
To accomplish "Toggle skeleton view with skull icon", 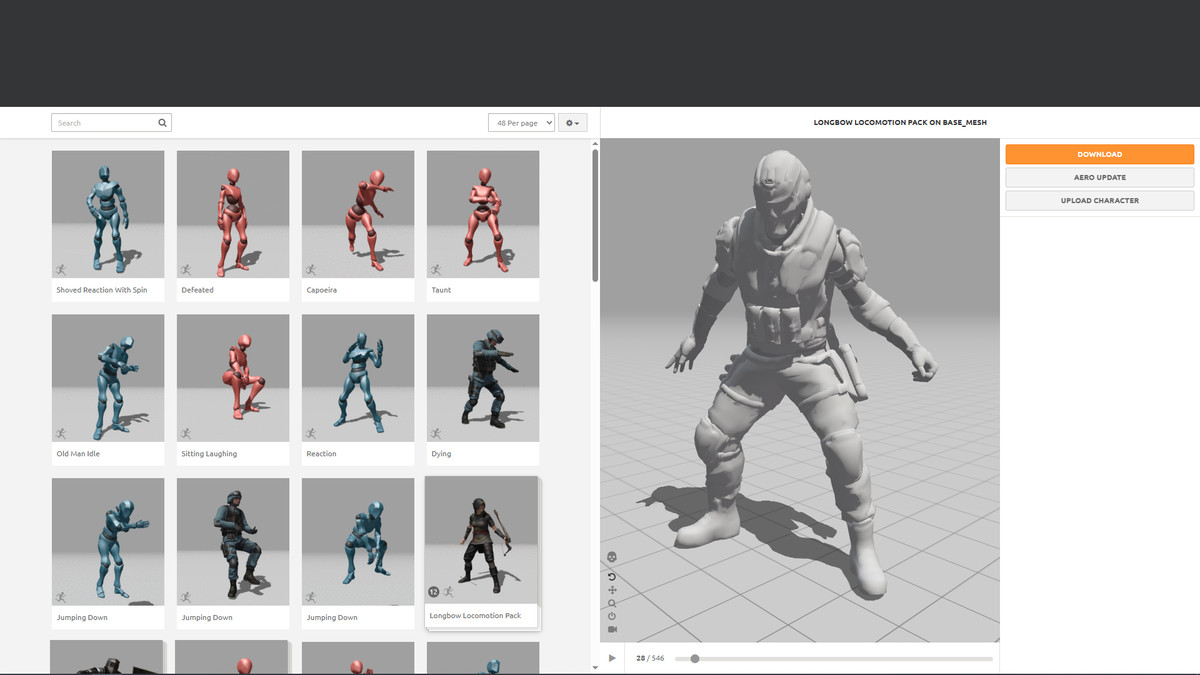I will [x=612, y=557].
